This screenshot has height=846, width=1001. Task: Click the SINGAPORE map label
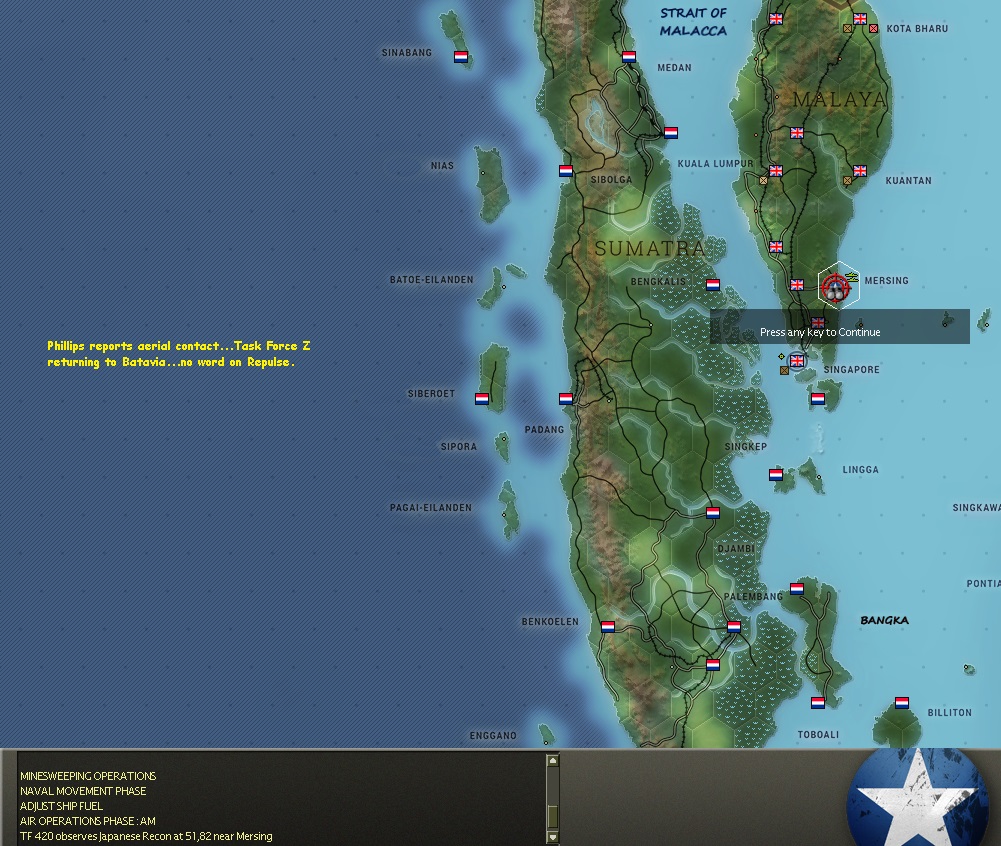coord(852,370)
